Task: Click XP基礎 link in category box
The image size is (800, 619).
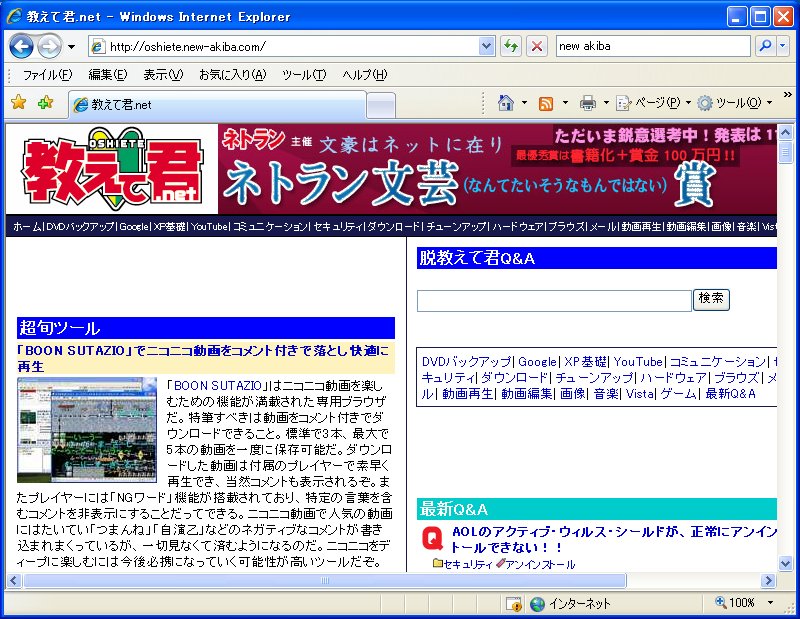Action: tap(585, 362)
